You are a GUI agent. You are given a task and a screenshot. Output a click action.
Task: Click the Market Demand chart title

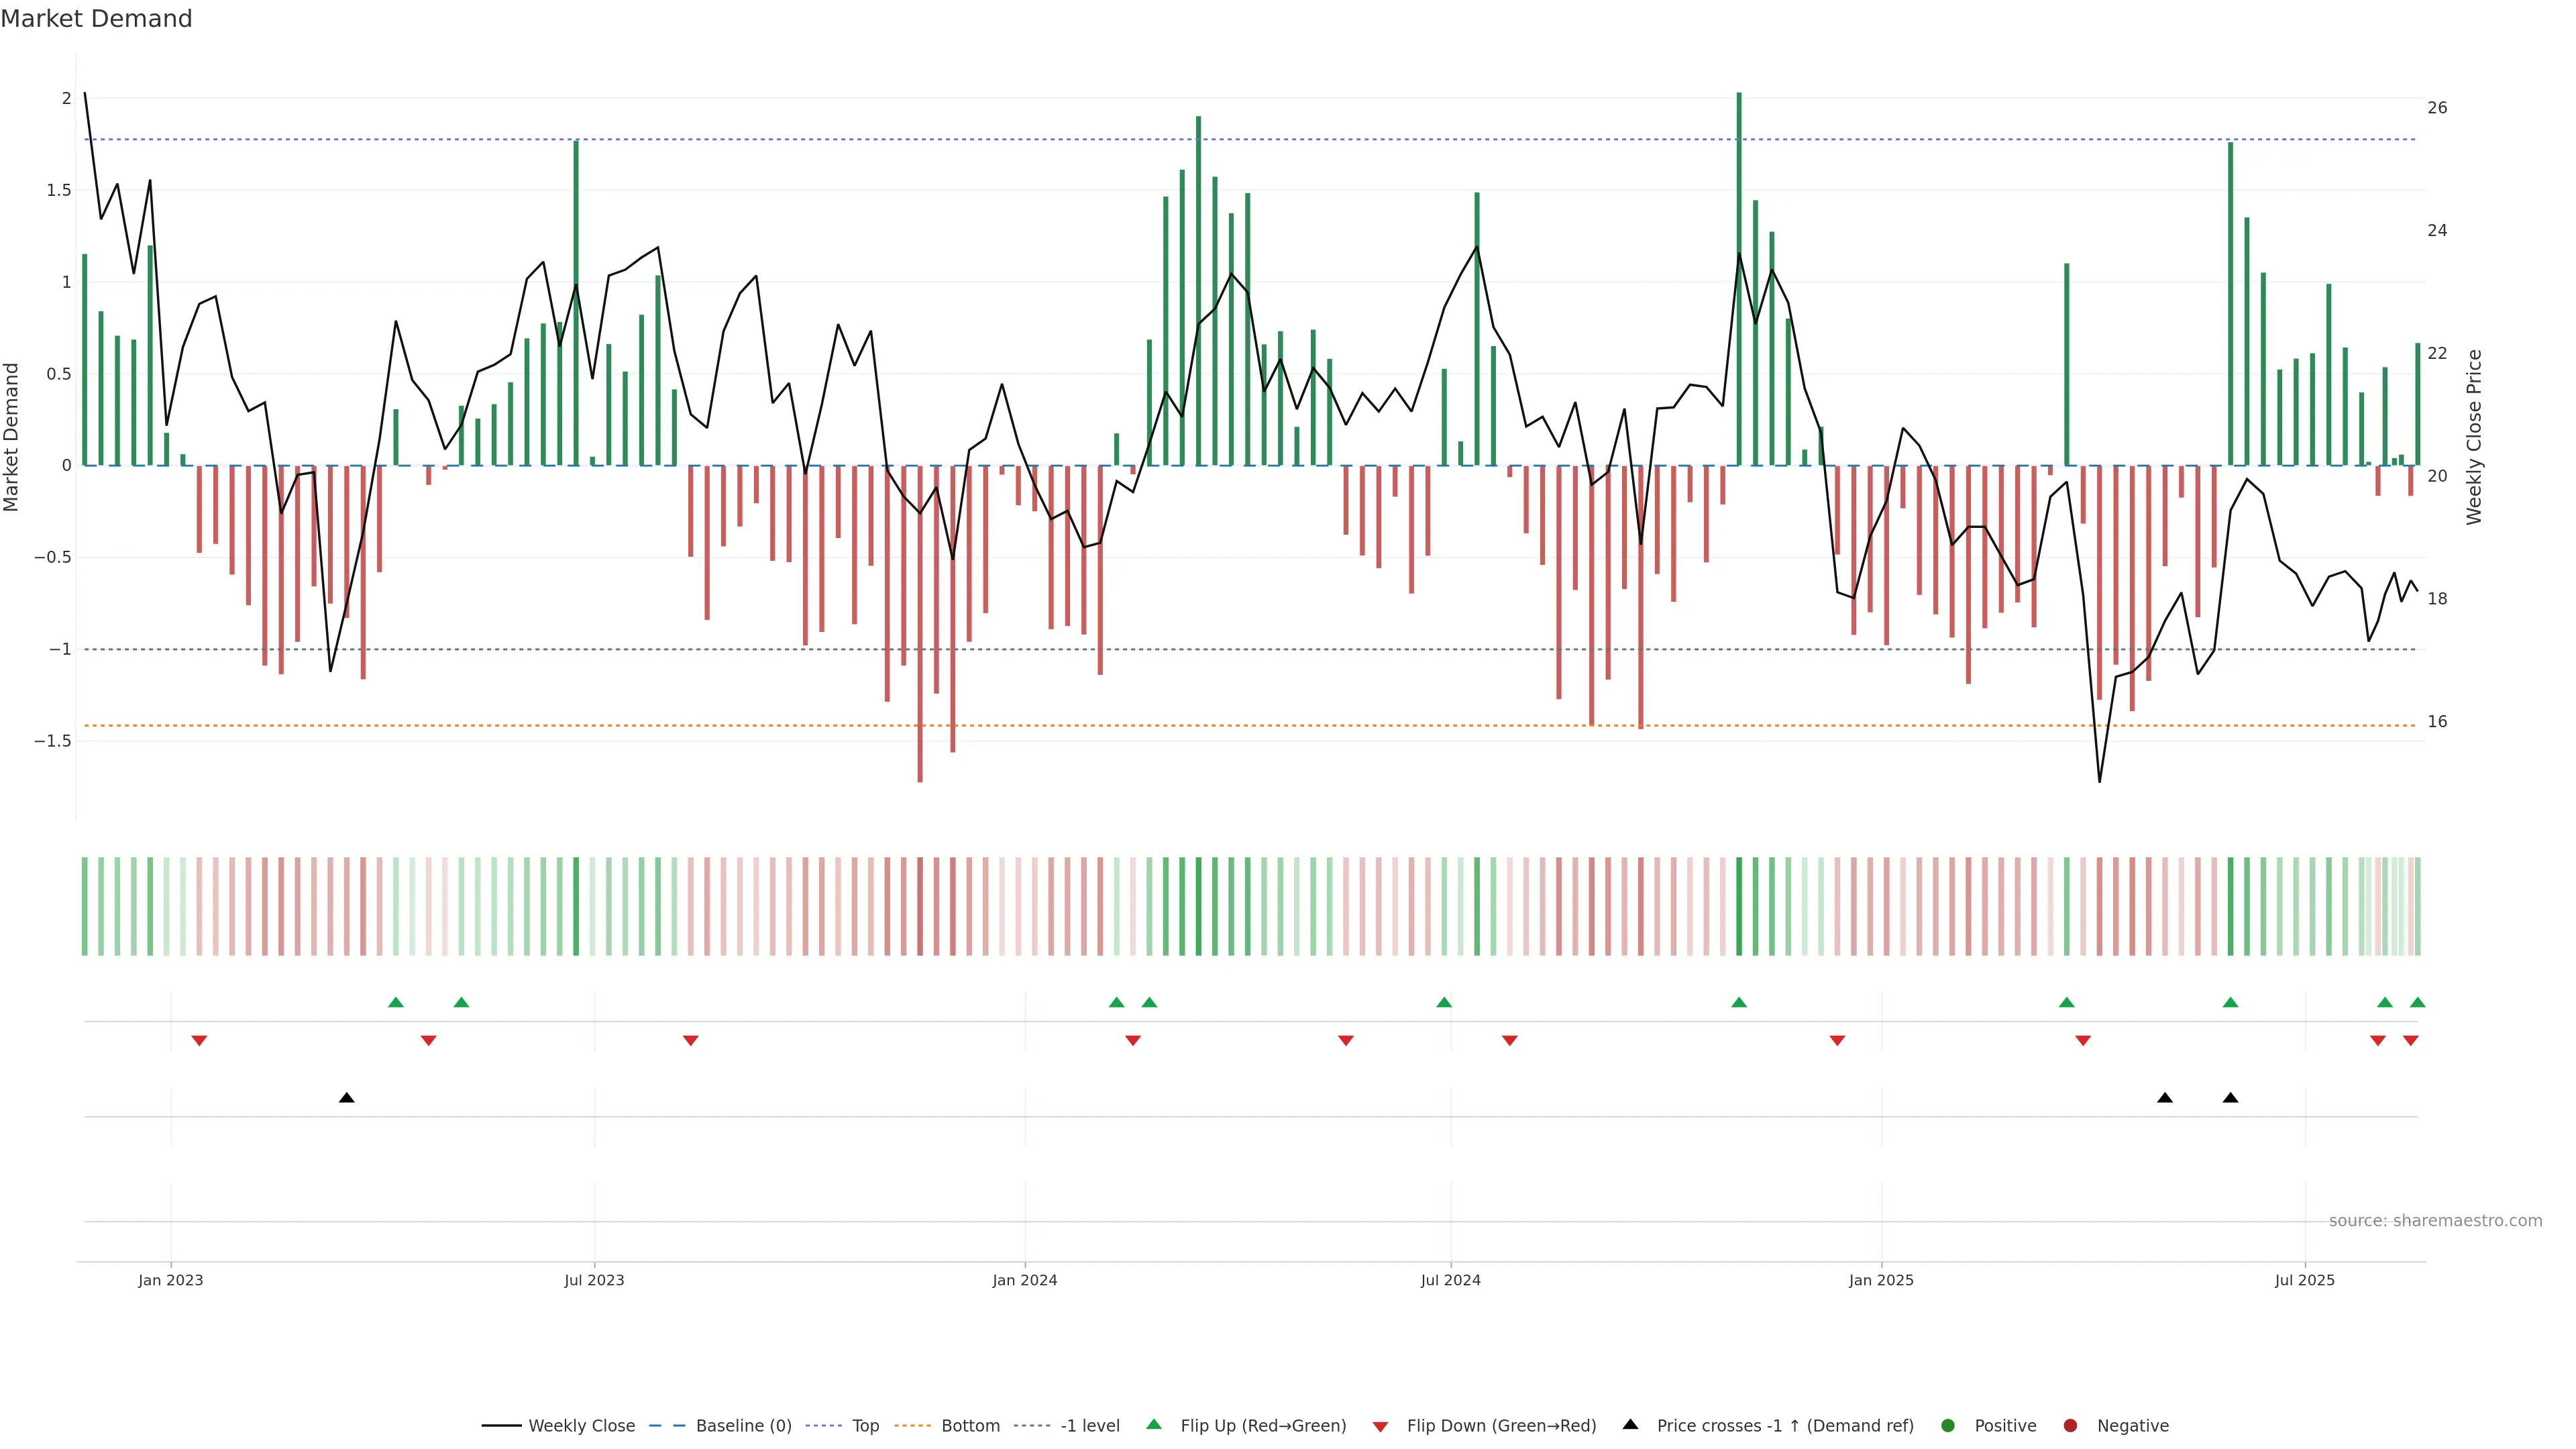coord(96,19)
